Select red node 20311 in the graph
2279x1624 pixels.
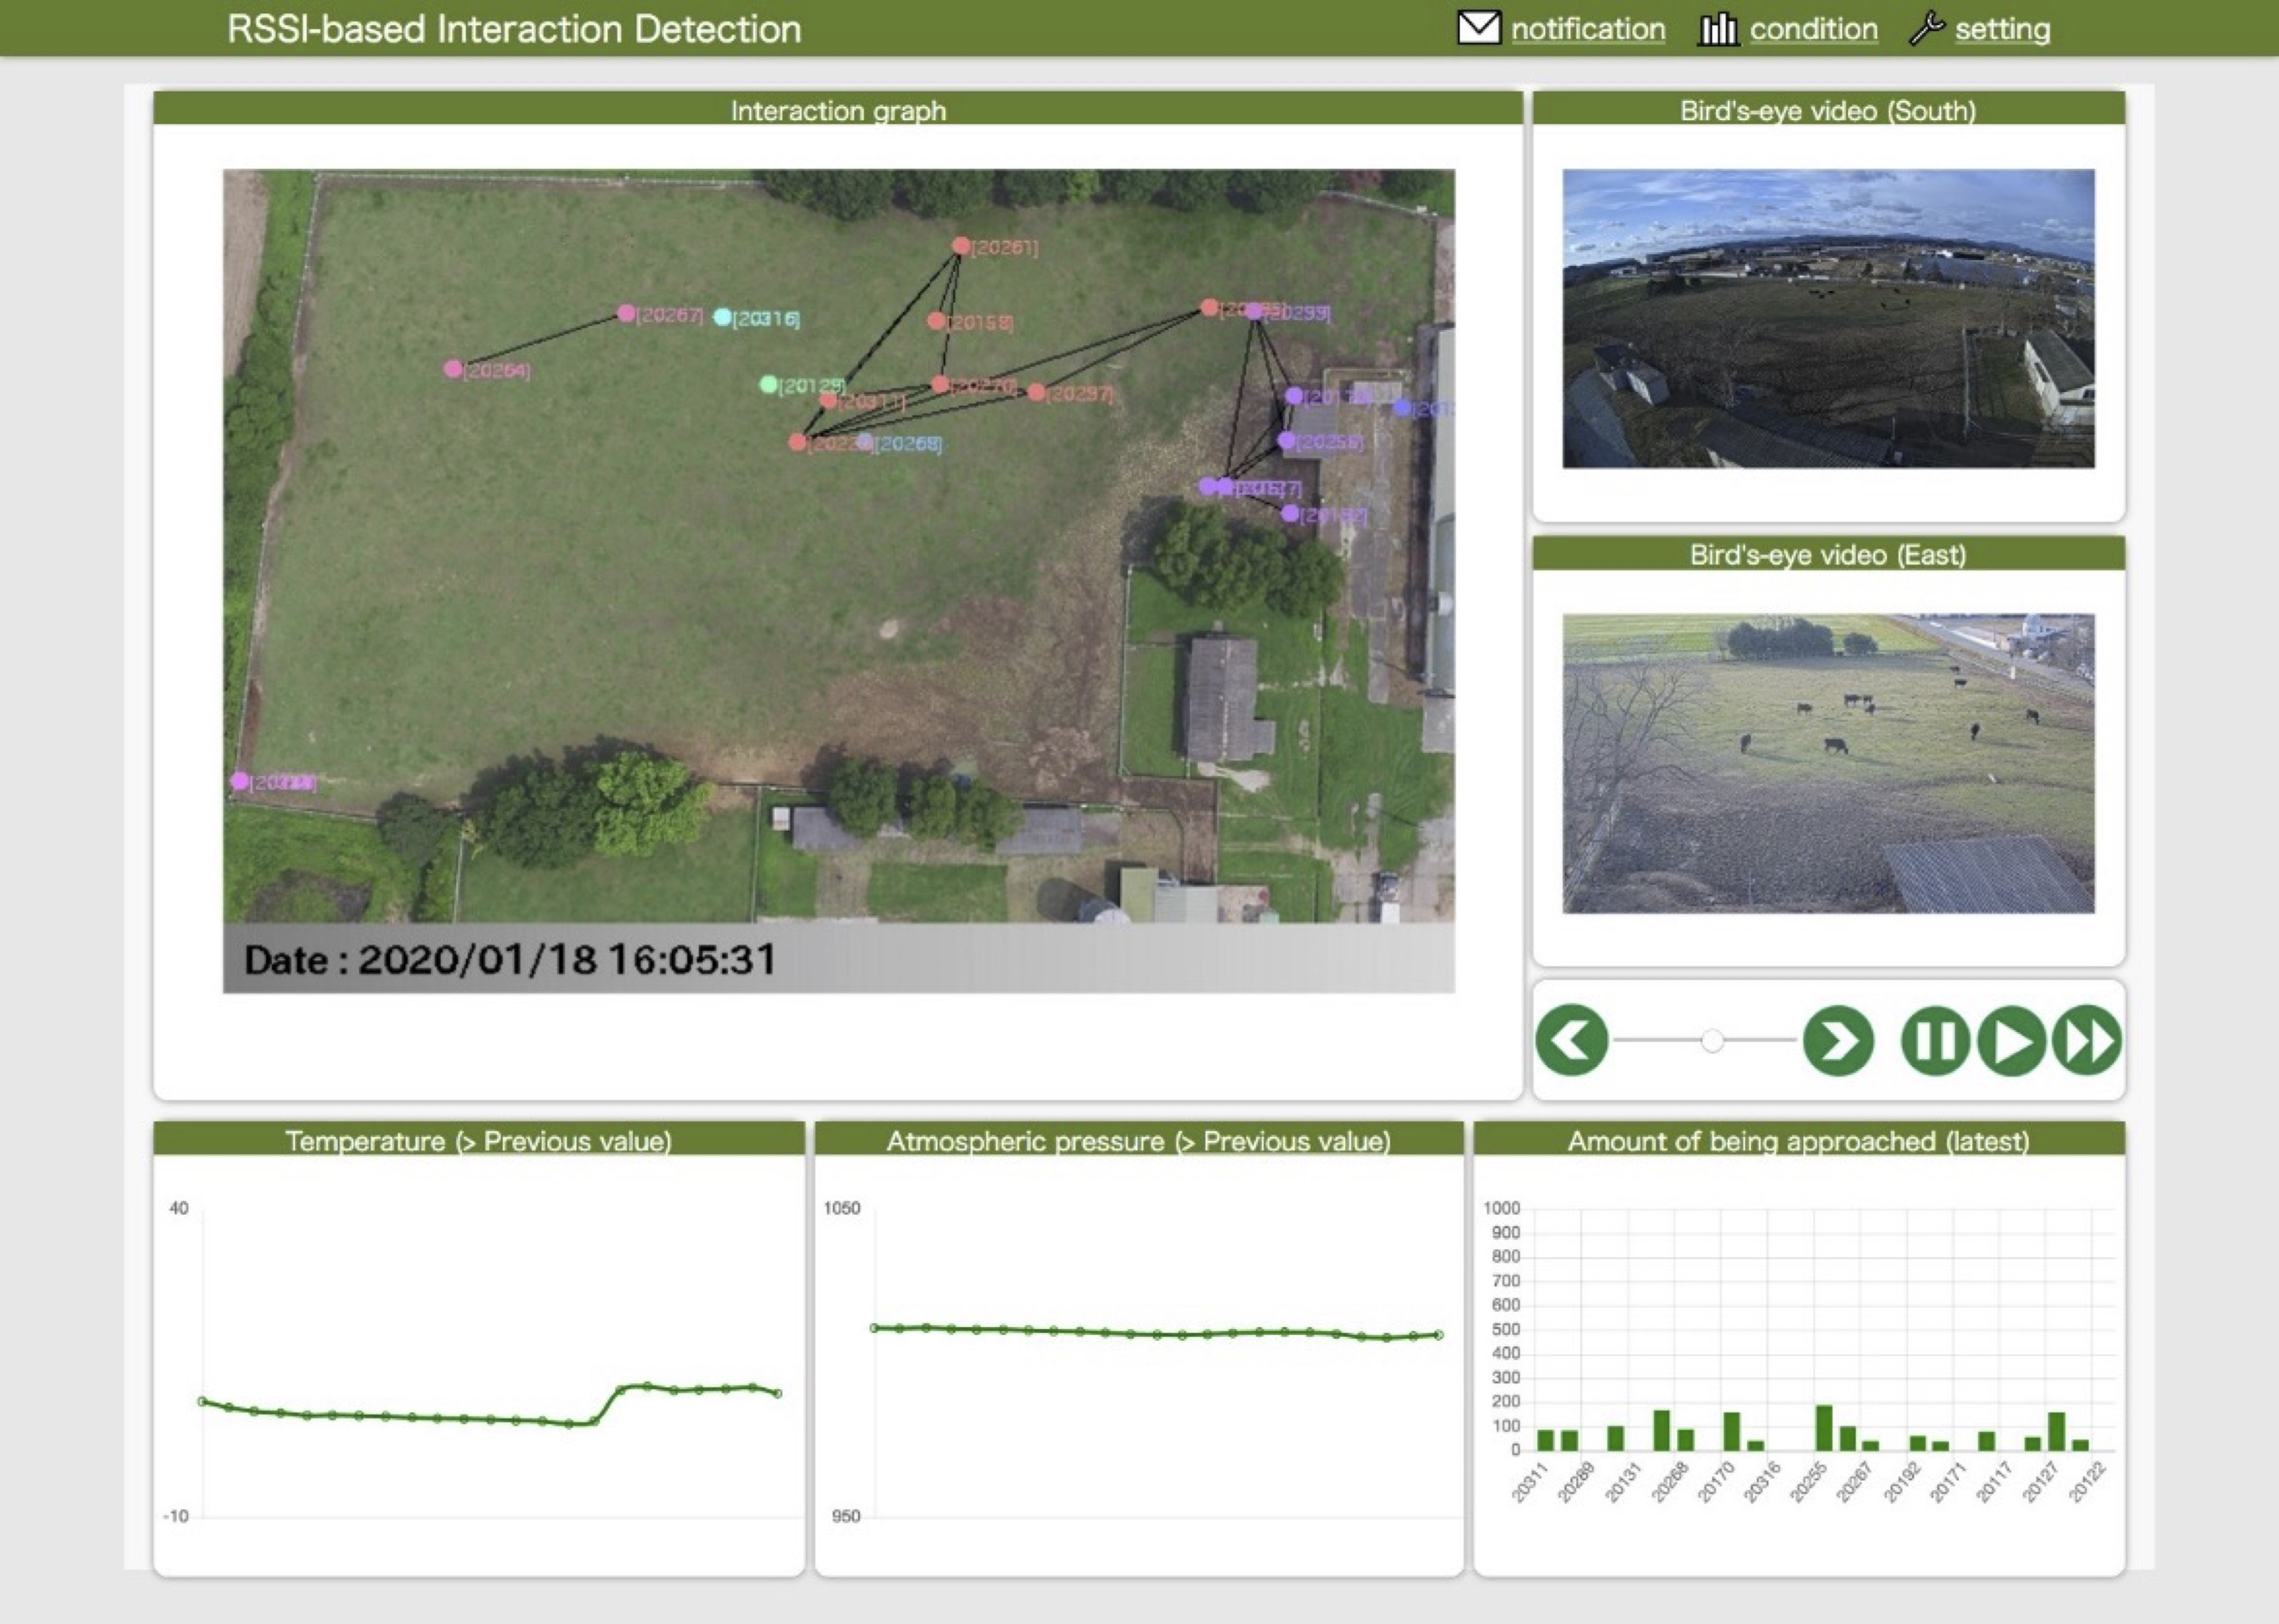[828, 401]
